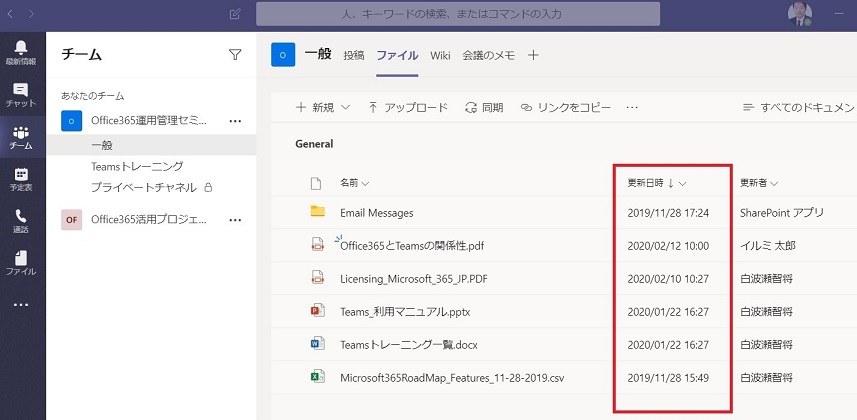
Task: Click the date 2020/02/12 10:00
Action: [x=668, y=246]
